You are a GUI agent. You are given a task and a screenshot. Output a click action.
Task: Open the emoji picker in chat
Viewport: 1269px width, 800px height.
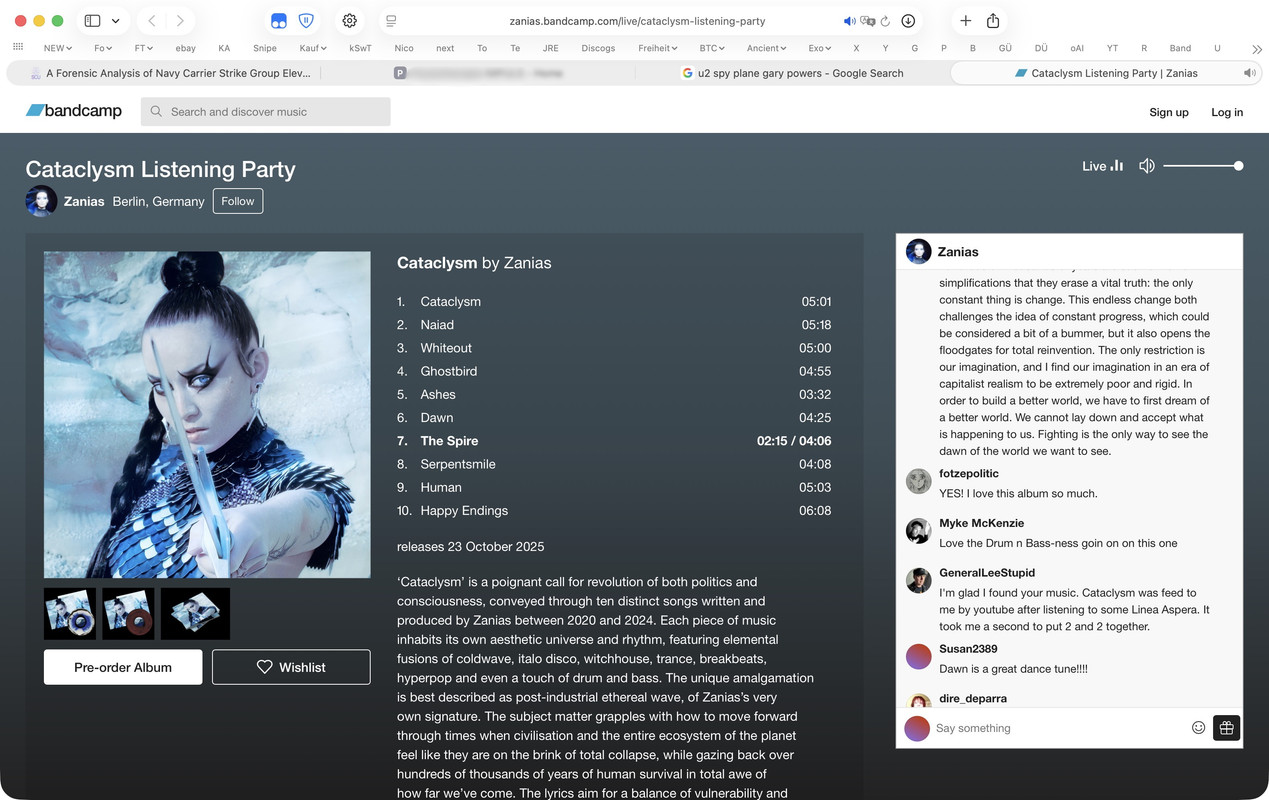click(x=1199, y=728)
